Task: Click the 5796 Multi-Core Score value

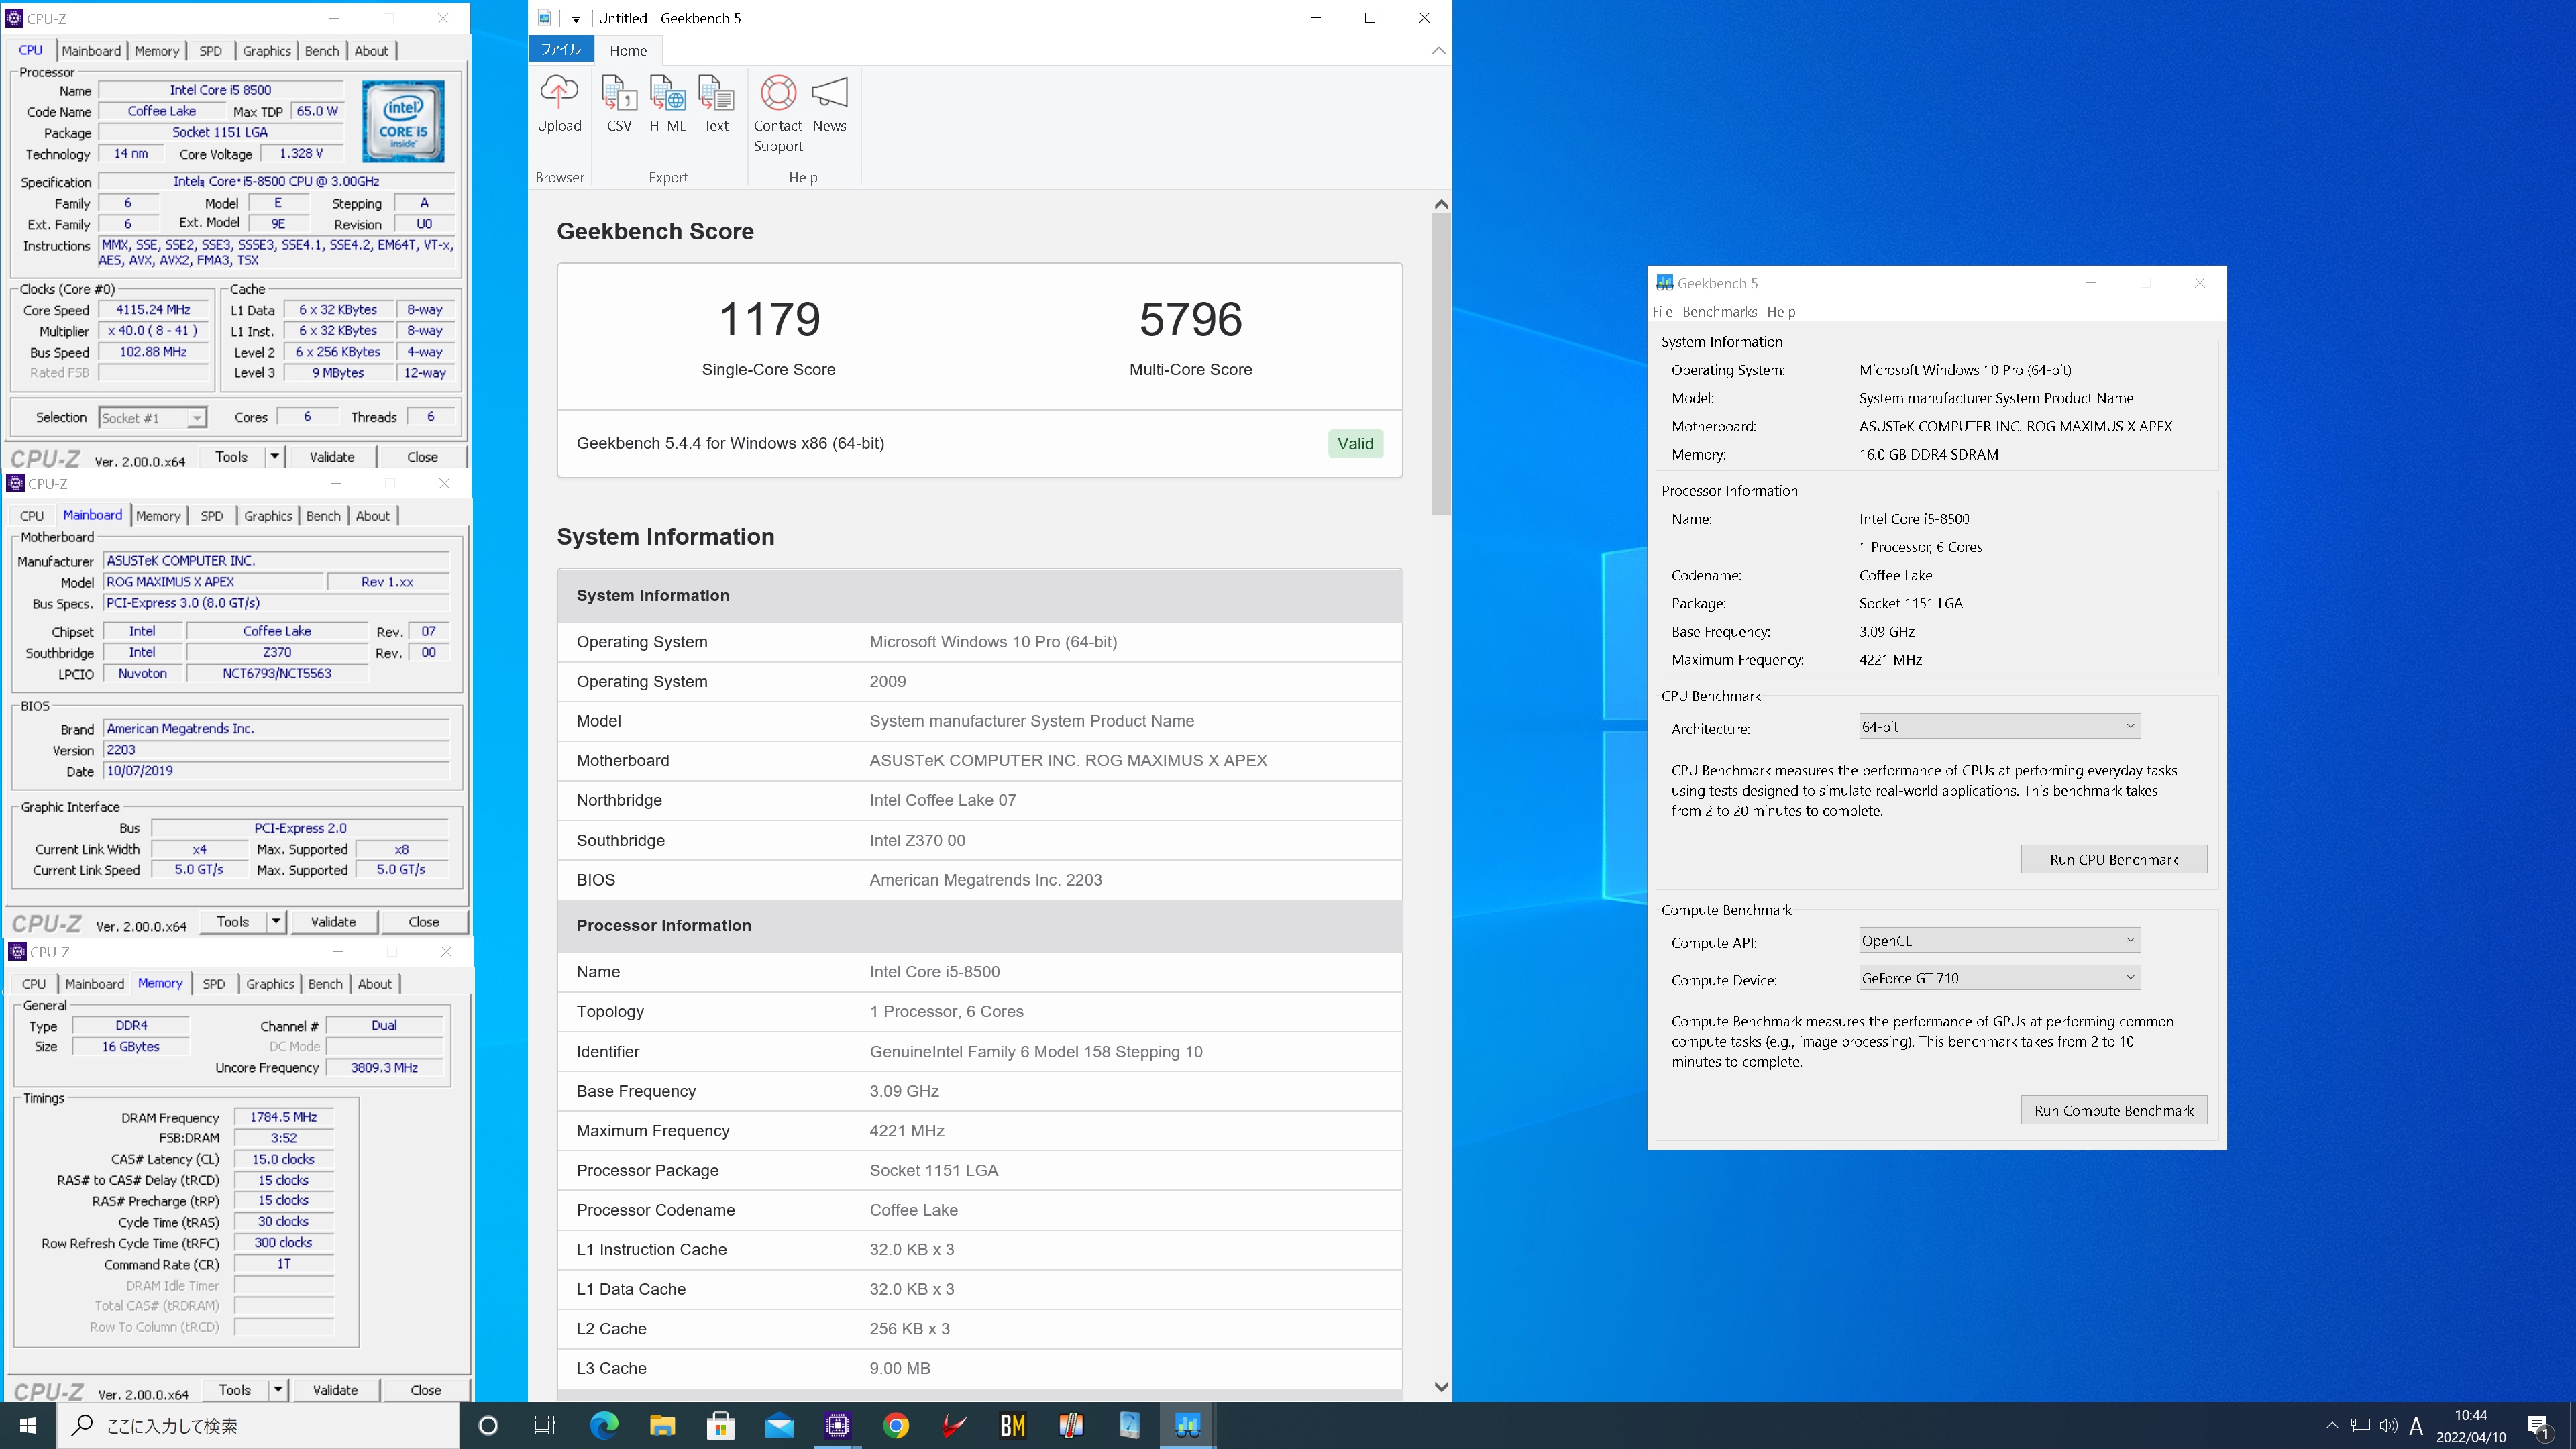Action: coord(1190,319)
